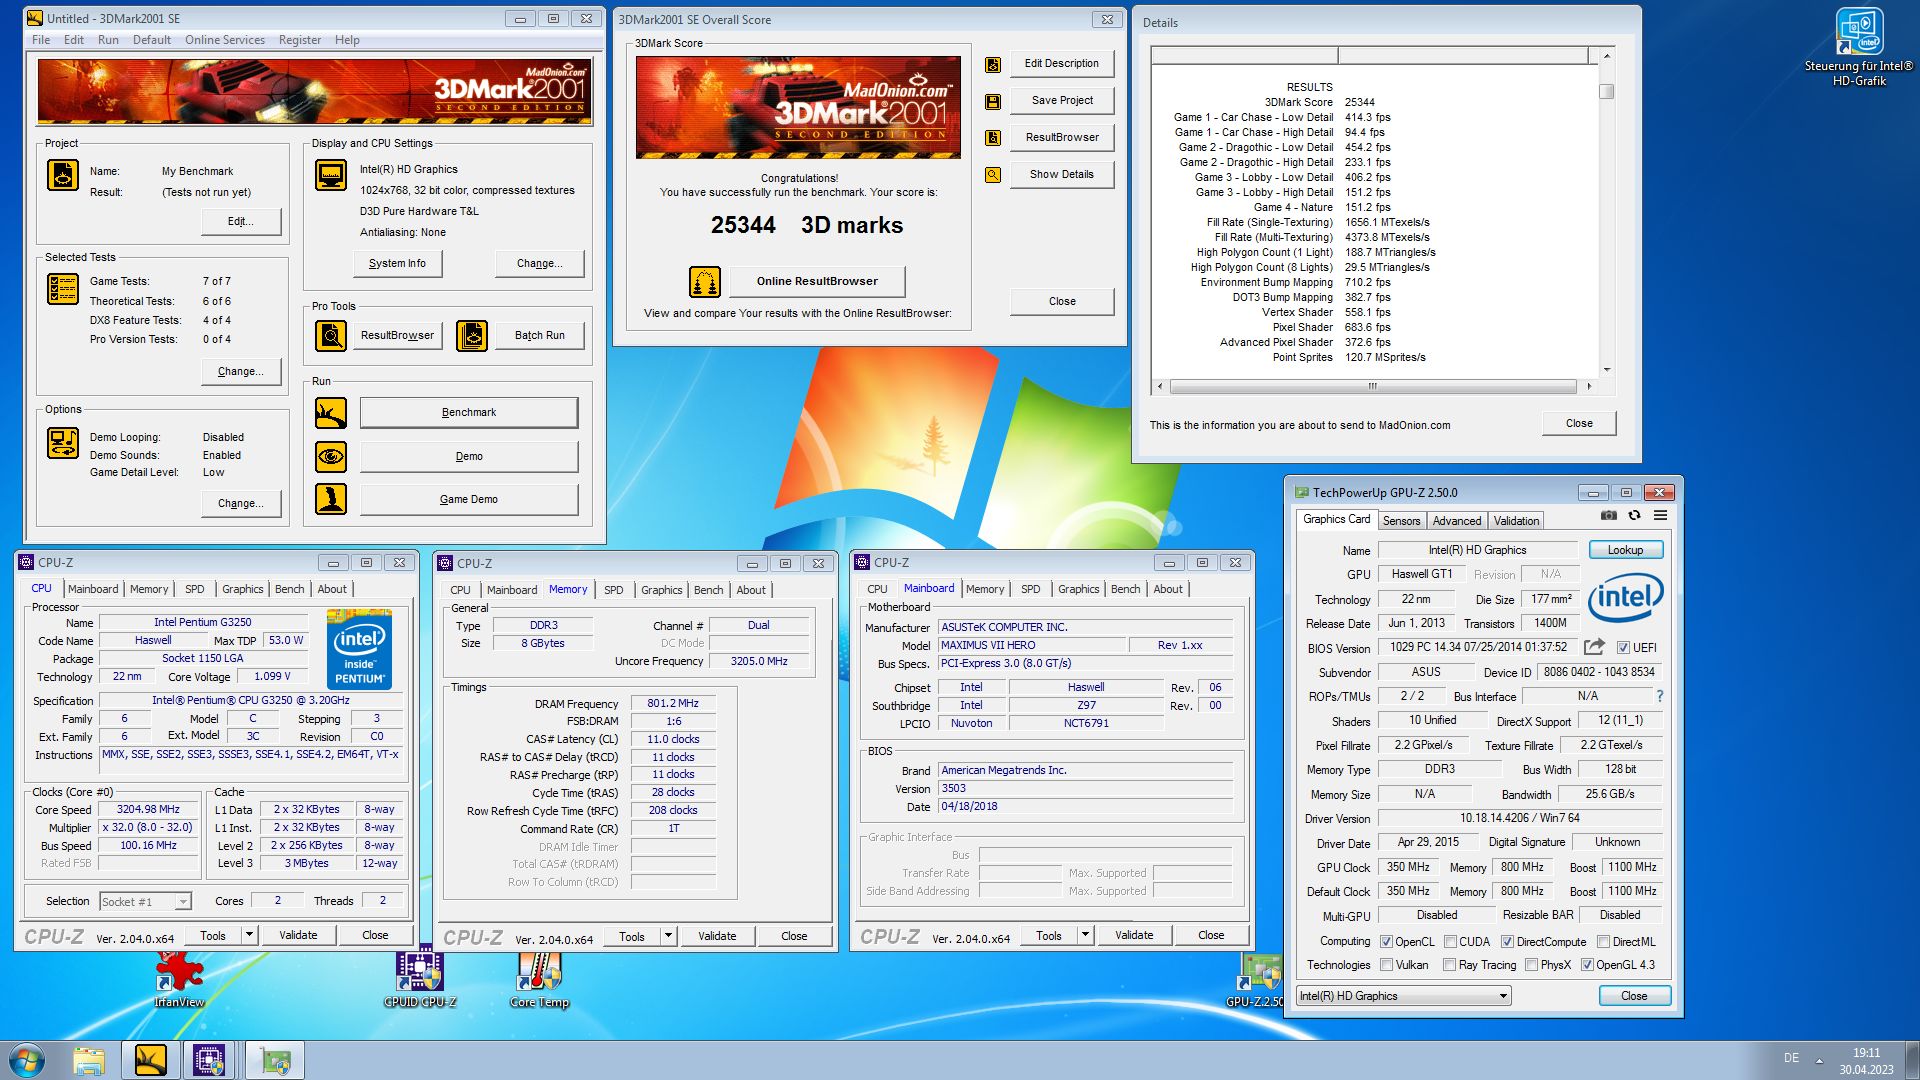Screen dimensions: 1920x1080
Task: Open the GPU-Z hamburger menu icon
Action: [1660, 515]
